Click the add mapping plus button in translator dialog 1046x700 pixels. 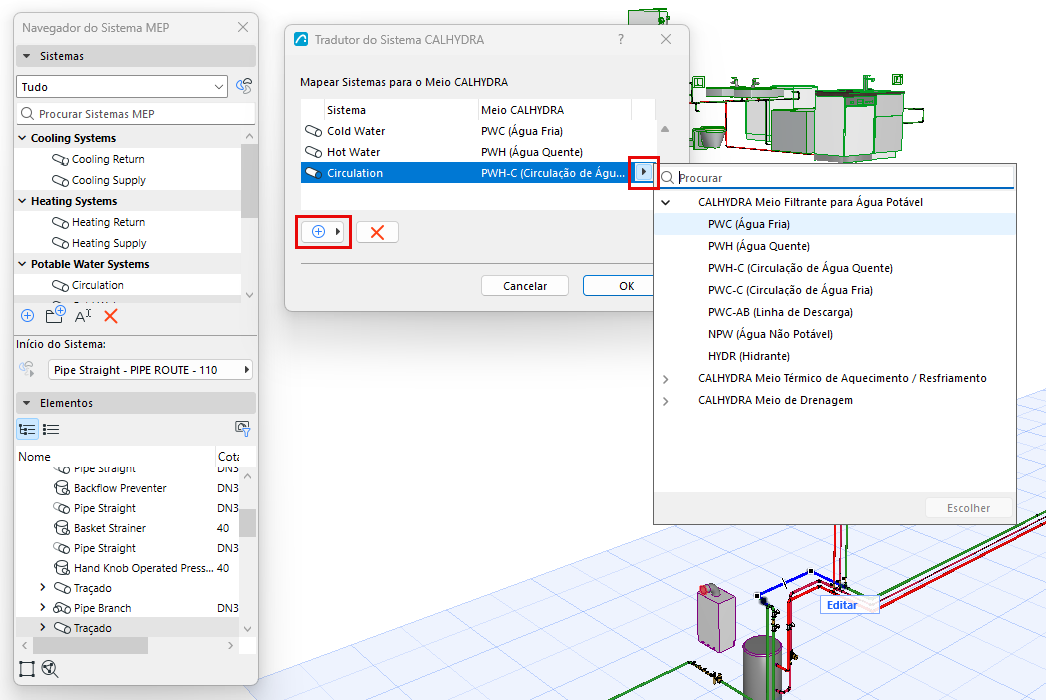(323, 232)
